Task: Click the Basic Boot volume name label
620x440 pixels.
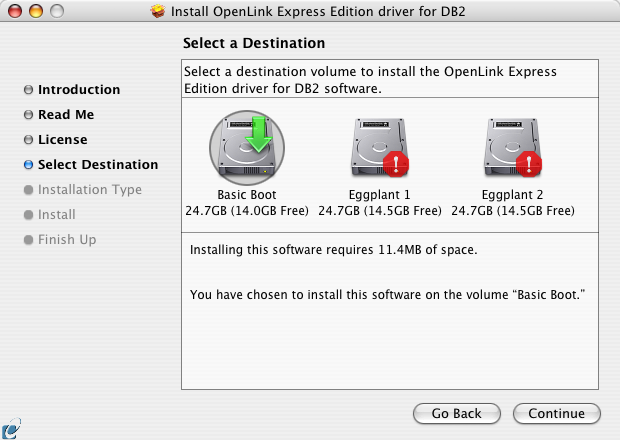Action: (x=247, y=195)
